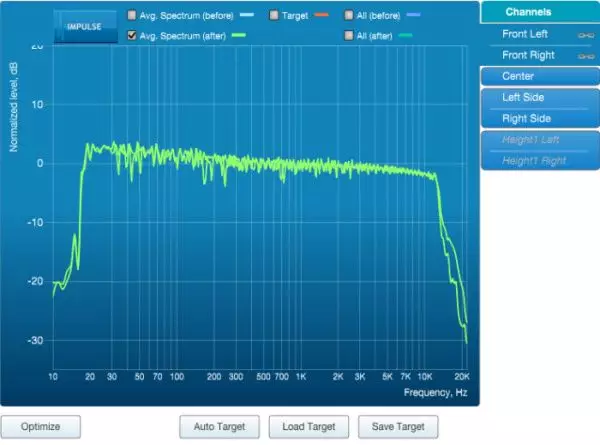Uncheck the Avg. Spectrum (after) checkbox
The image size is (600, 445).
tap(133, 35)
